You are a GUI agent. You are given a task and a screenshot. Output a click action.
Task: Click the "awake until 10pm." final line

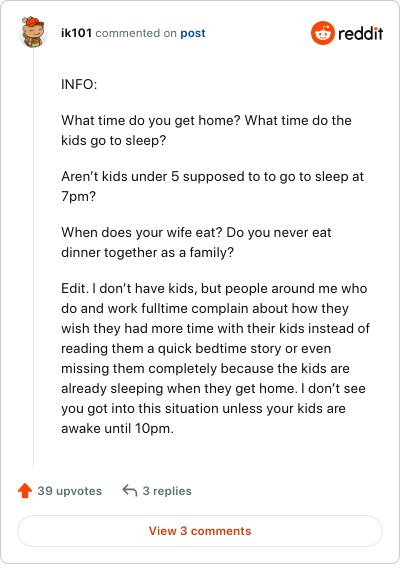[x=117, y=428]
